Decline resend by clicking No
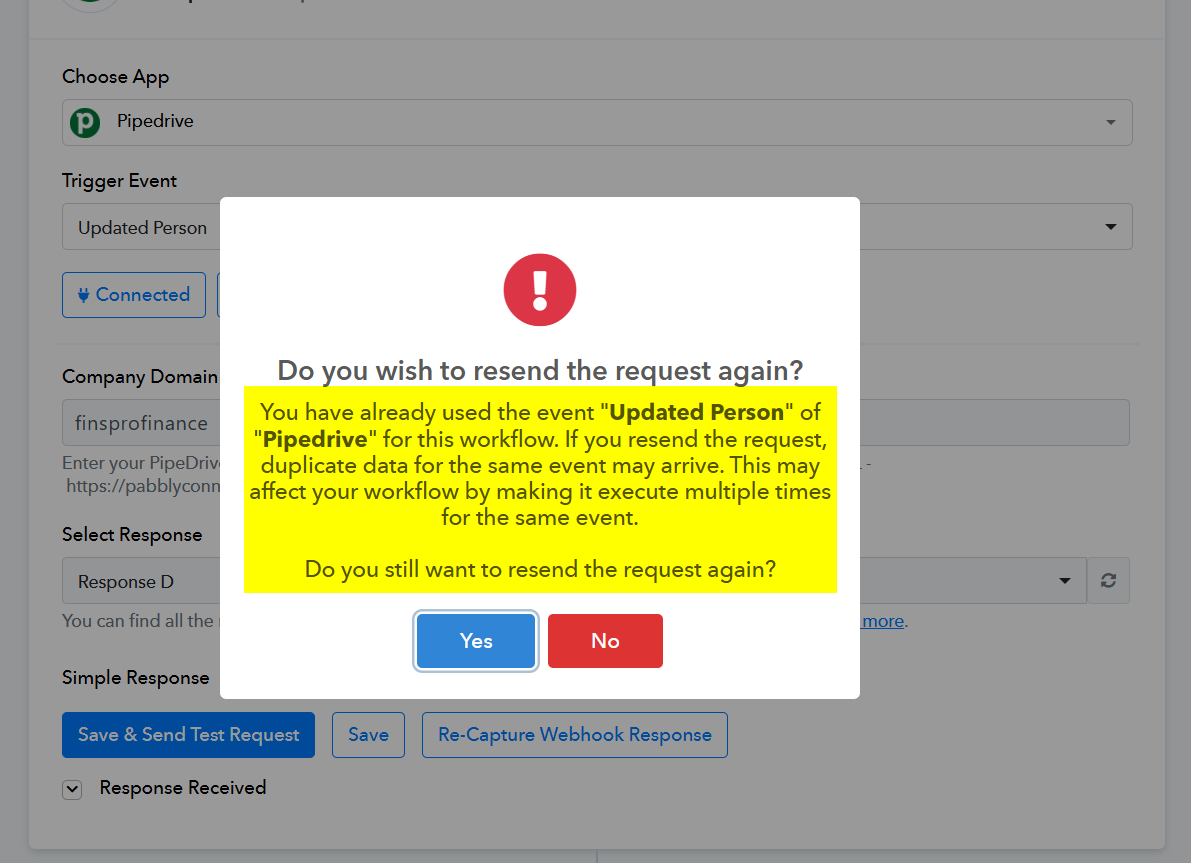1191x863 pixels. pos(605,641)
